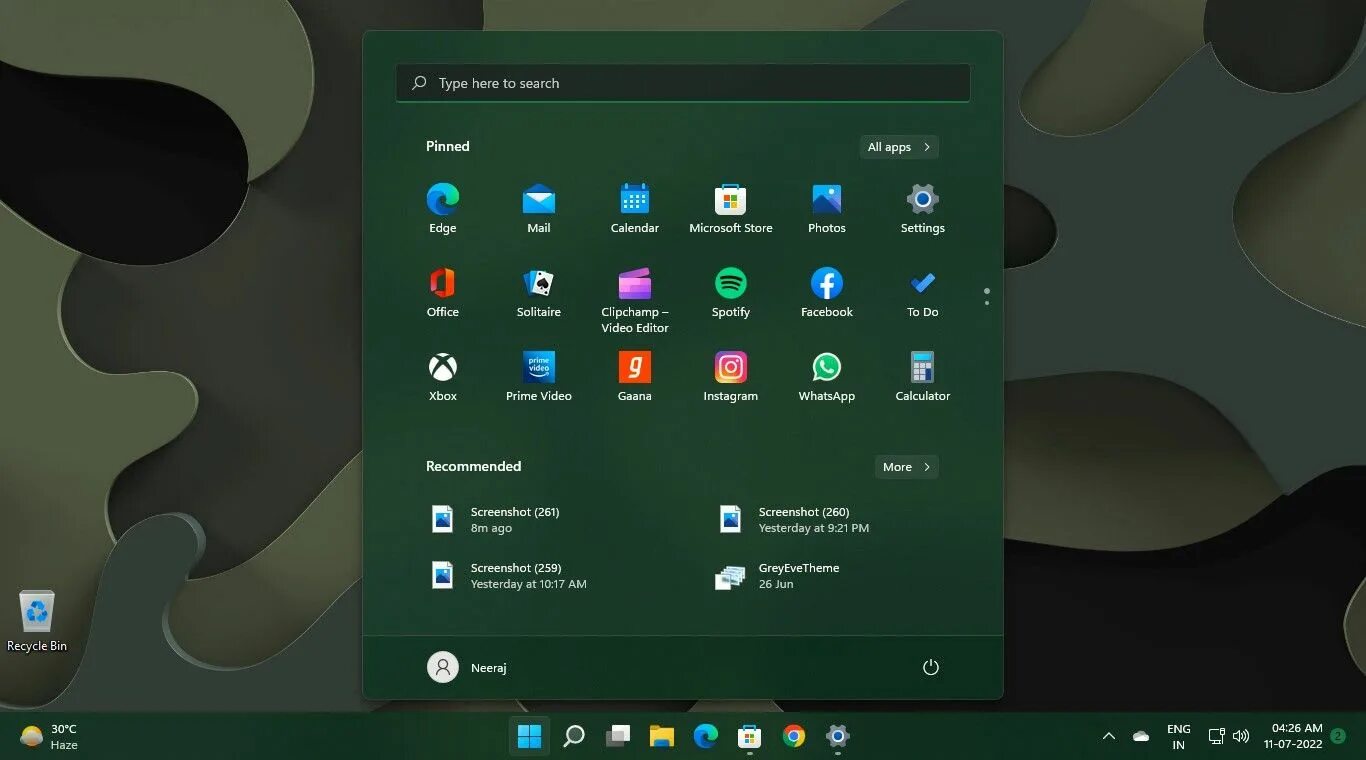The height and width of the screenshot is (760, 1366).
Task: Open the To Do app
Action: (x=923, y=292)
